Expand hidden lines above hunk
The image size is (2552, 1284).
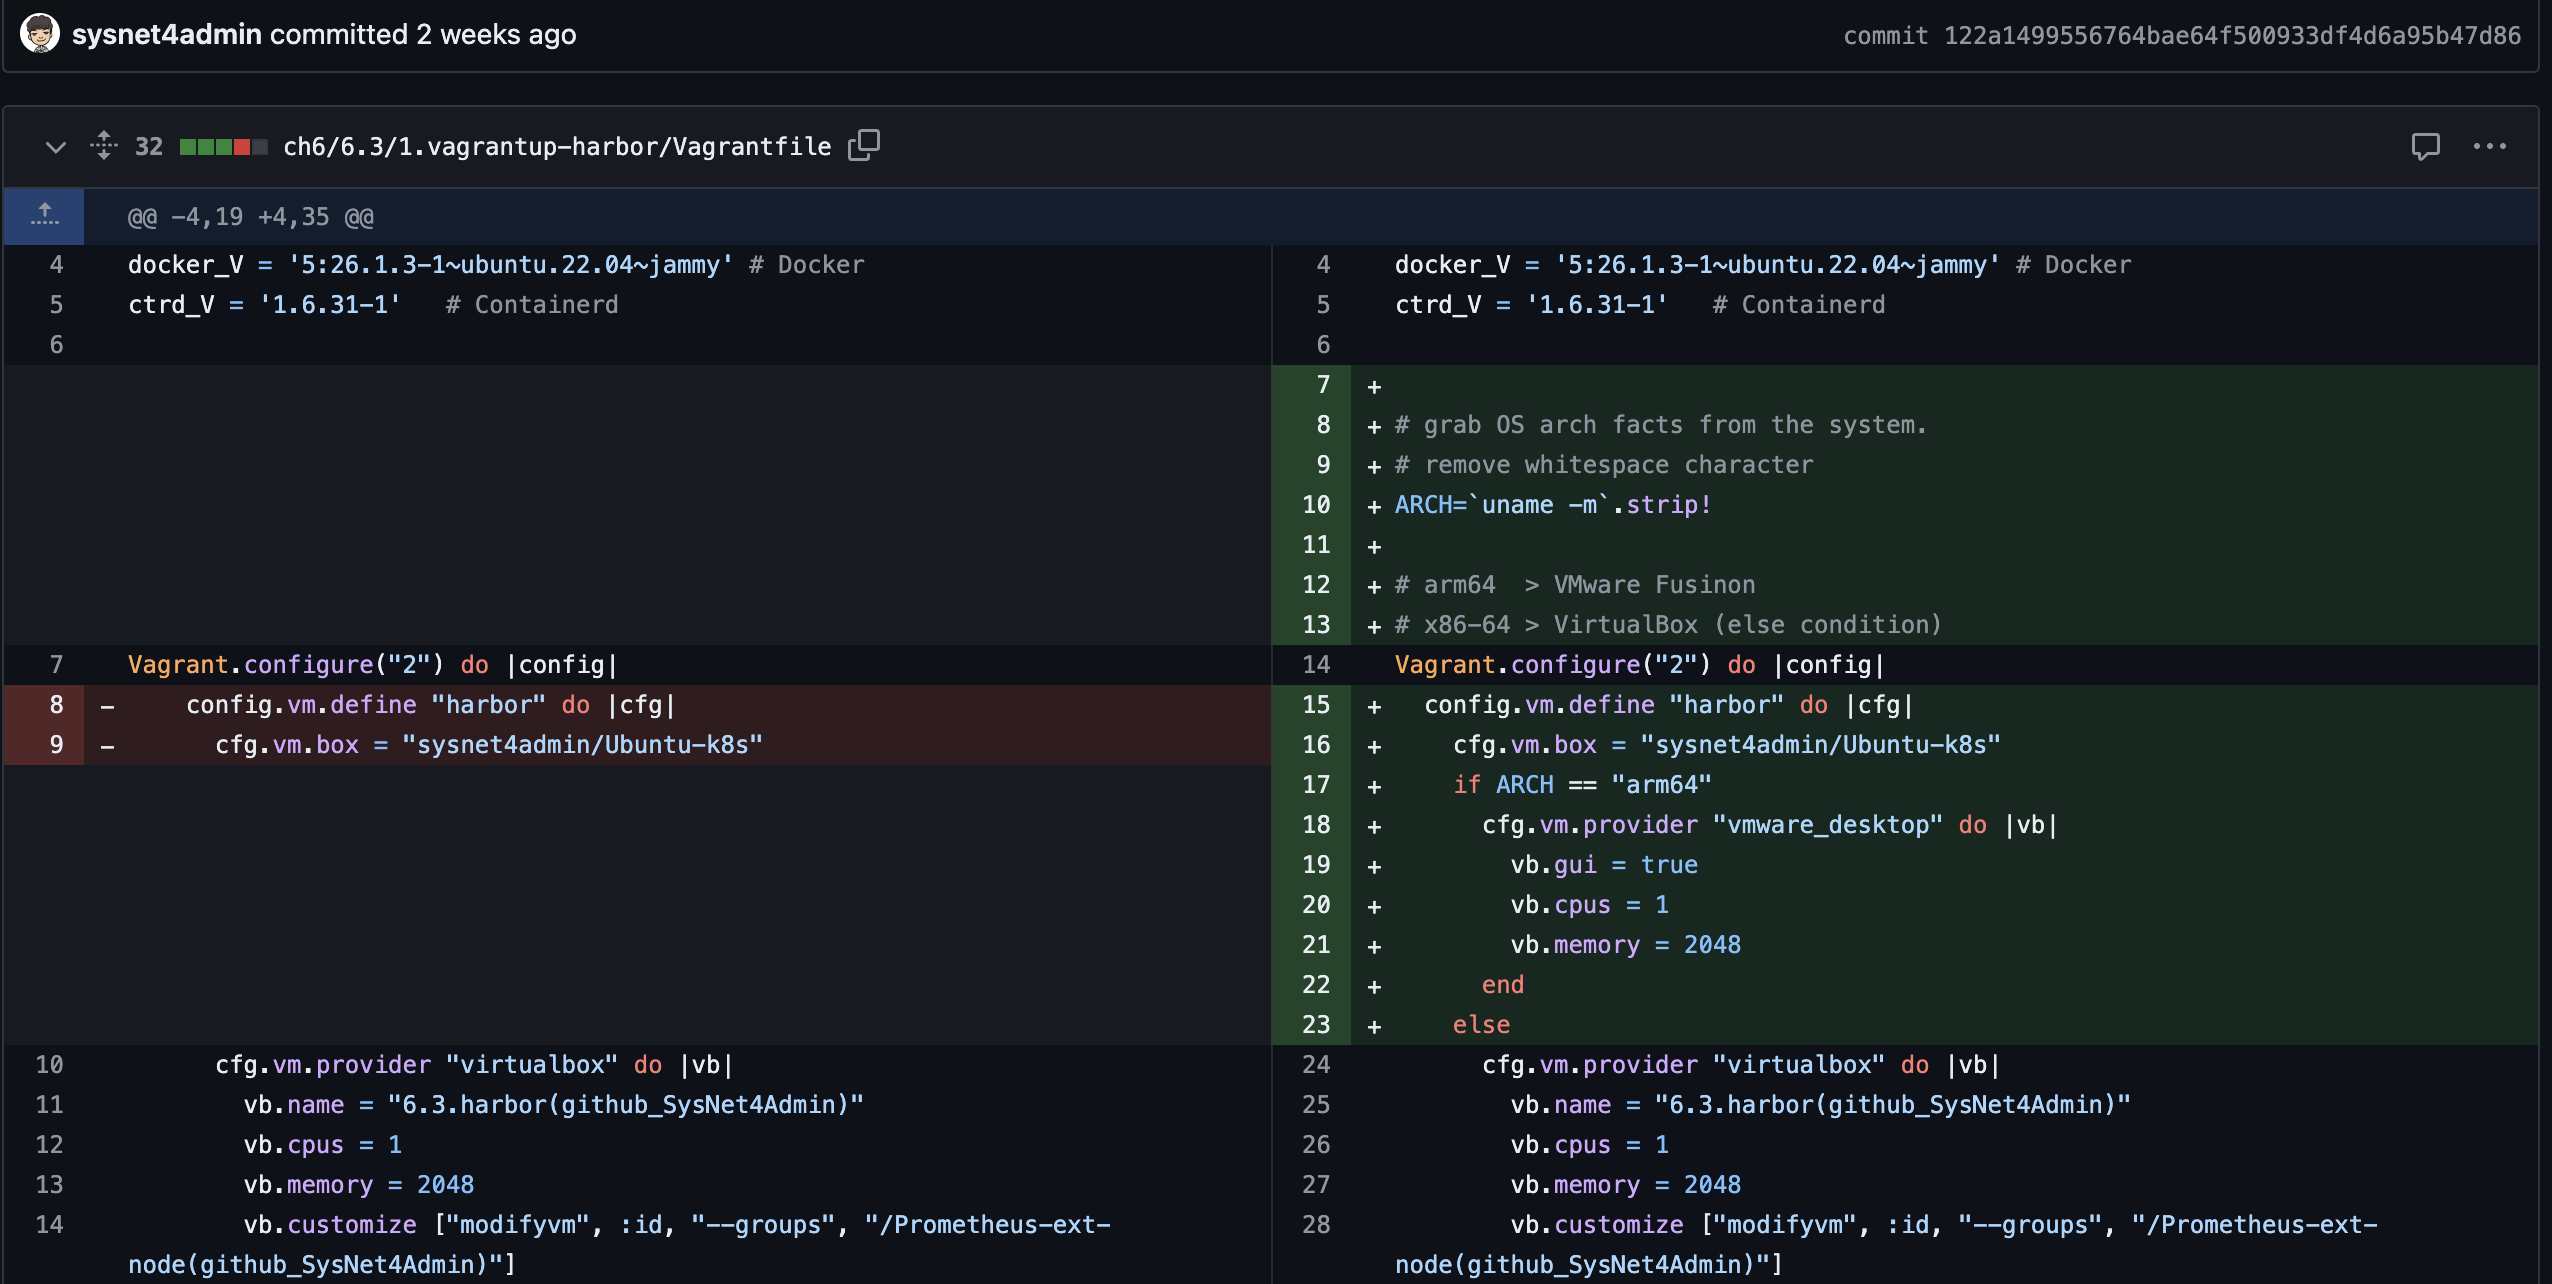(44, 216)
